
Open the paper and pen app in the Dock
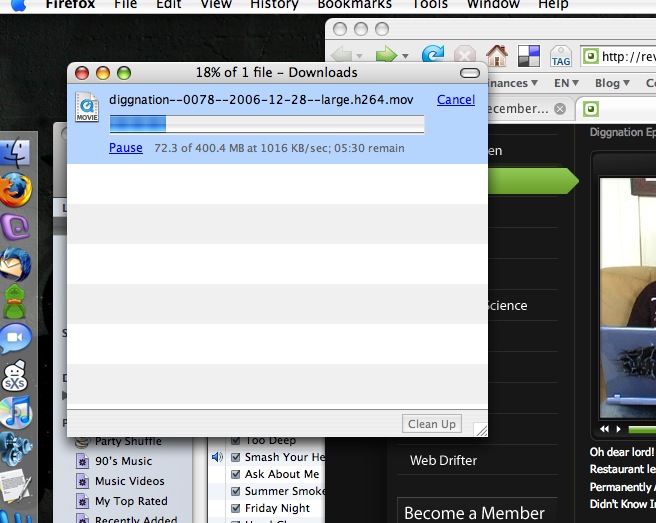[15, 486]
